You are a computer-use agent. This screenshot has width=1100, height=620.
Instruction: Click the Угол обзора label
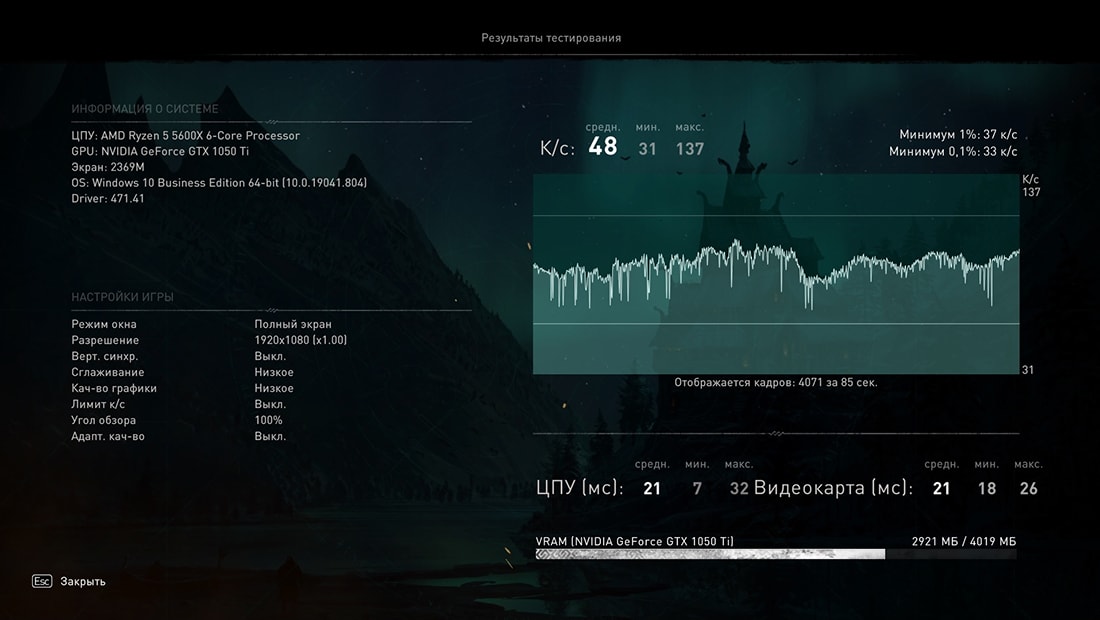coord(103,420)
